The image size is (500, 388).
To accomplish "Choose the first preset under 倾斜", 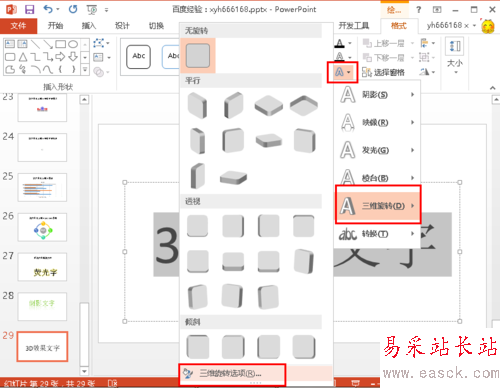I will [198, 347].
